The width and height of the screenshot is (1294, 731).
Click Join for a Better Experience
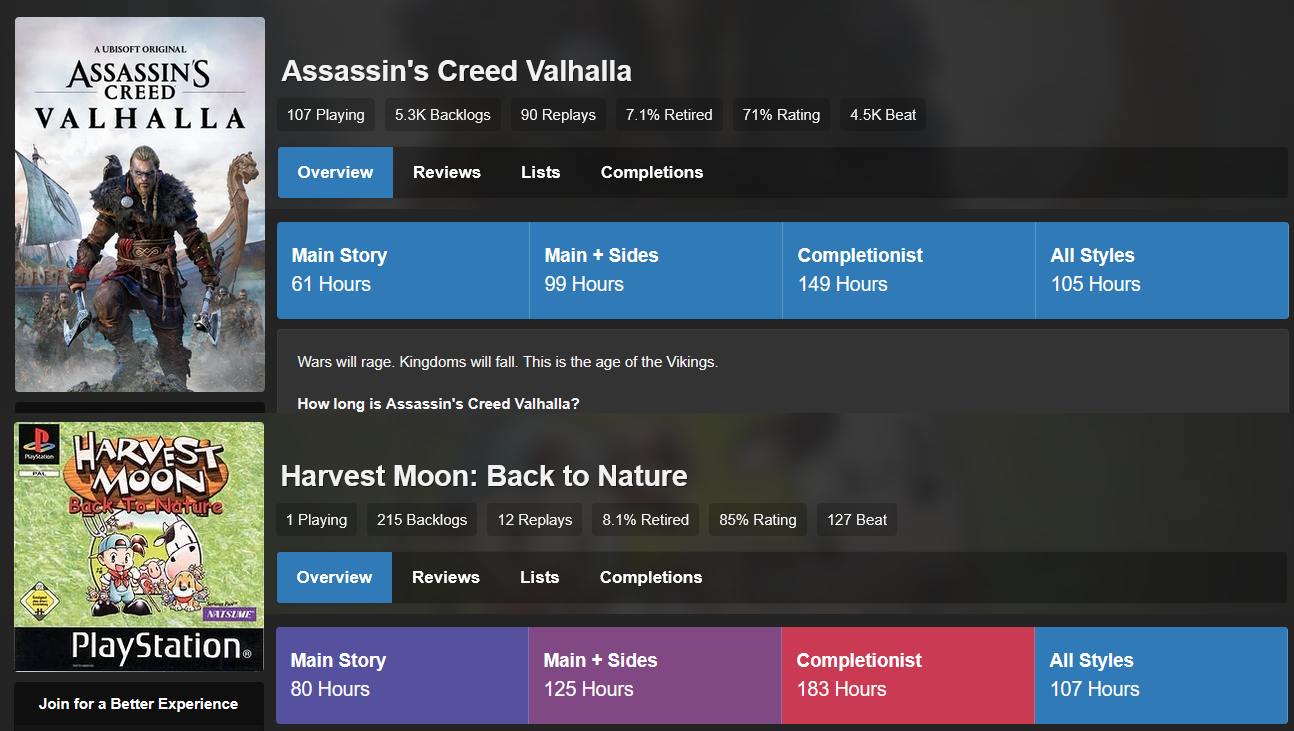pyautogui.click(x=139, y=704)
